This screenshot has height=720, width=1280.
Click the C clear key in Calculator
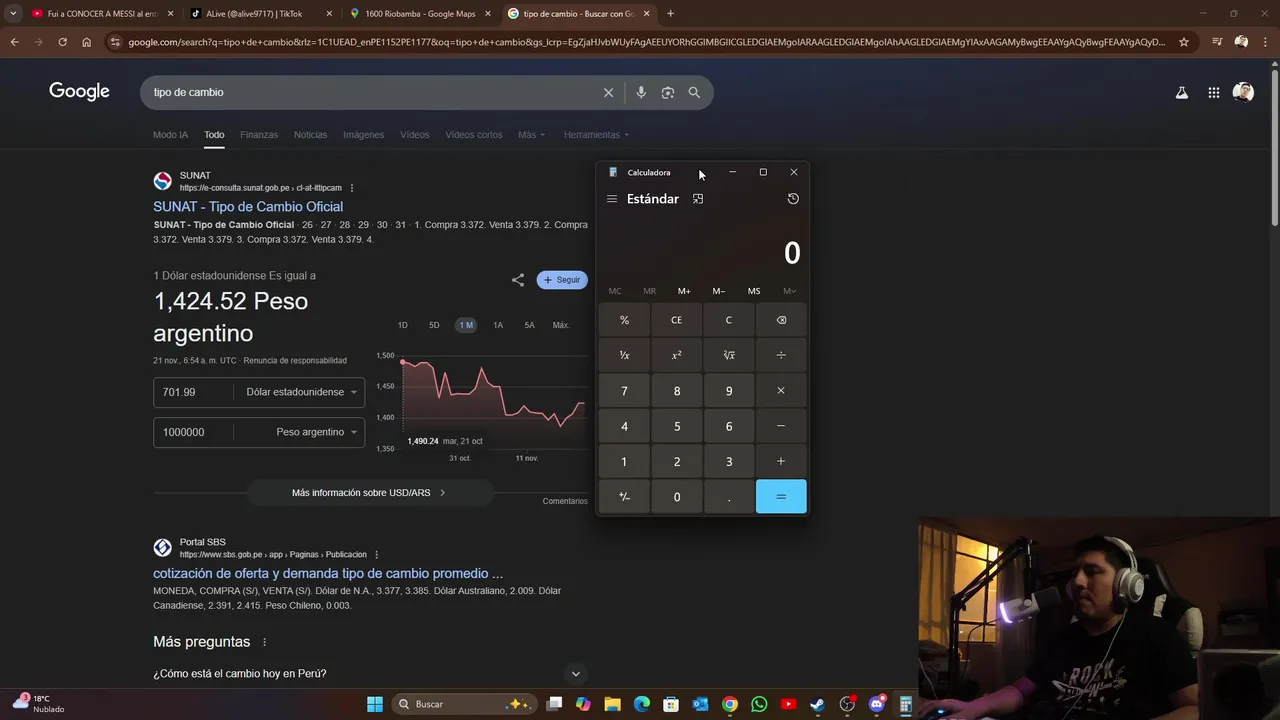[x=729, y=320]
